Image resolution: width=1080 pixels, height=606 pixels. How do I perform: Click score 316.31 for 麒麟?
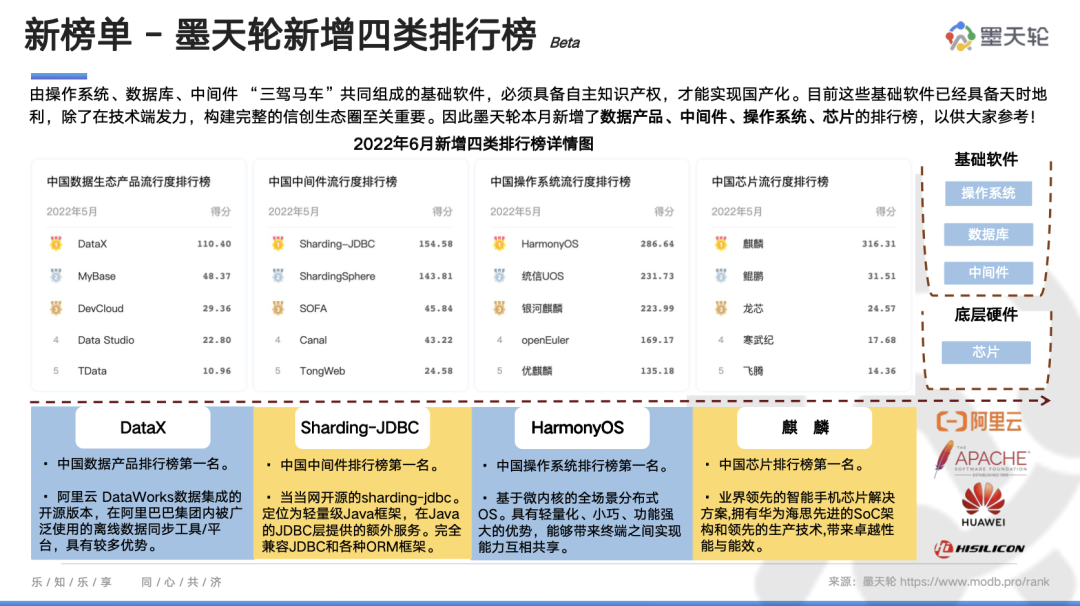tap(879, 244)
